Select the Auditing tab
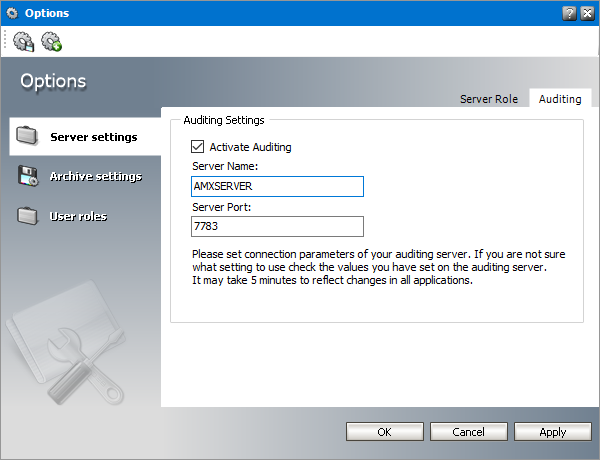Image resolution: width=600 pixels, height=460 pixels. [559, 99]
